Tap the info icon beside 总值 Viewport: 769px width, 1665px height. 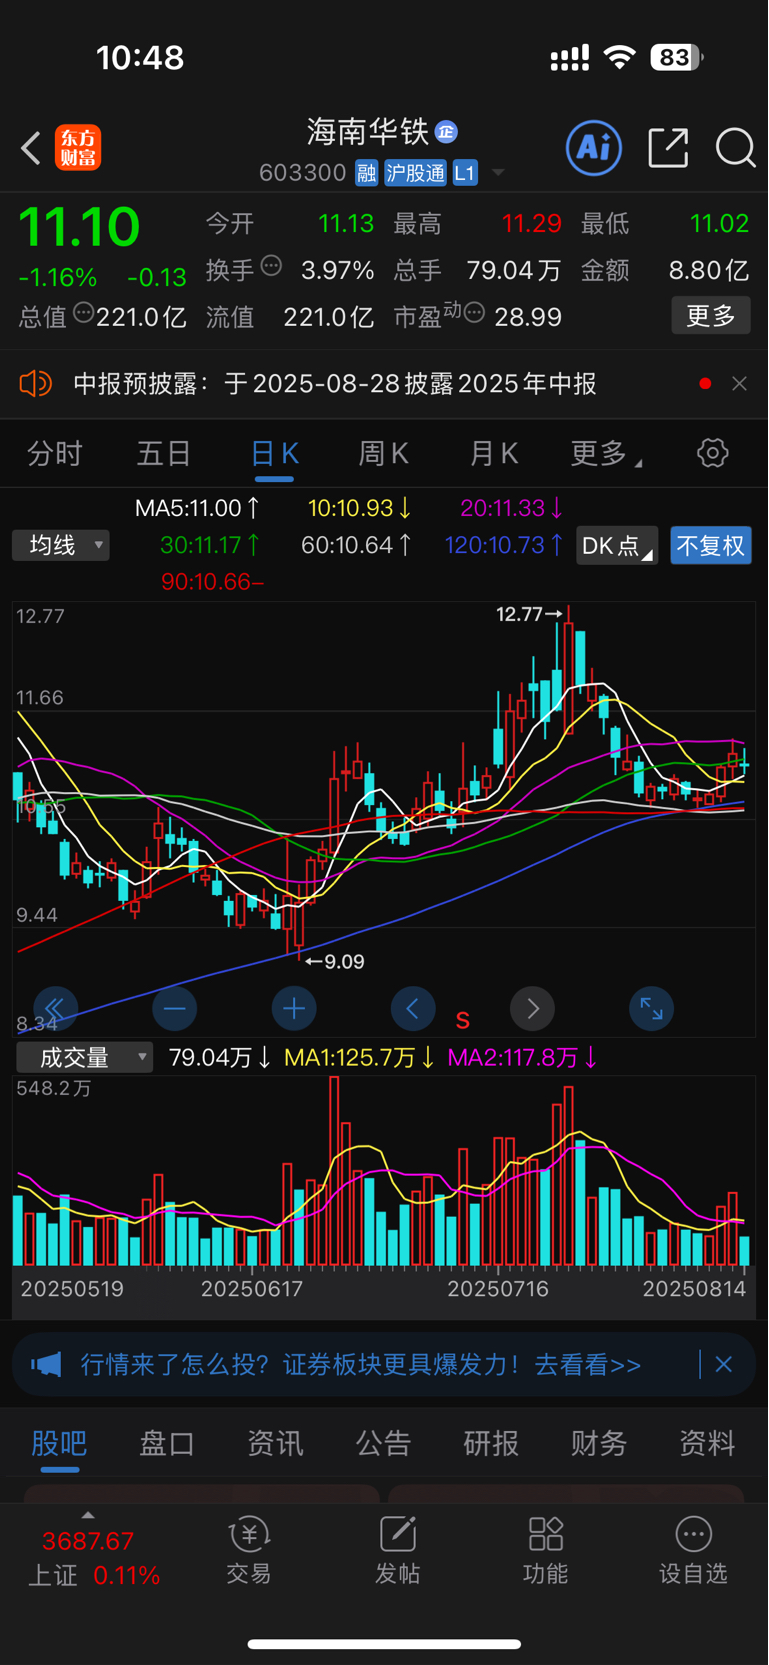click(x=84, y=313)
